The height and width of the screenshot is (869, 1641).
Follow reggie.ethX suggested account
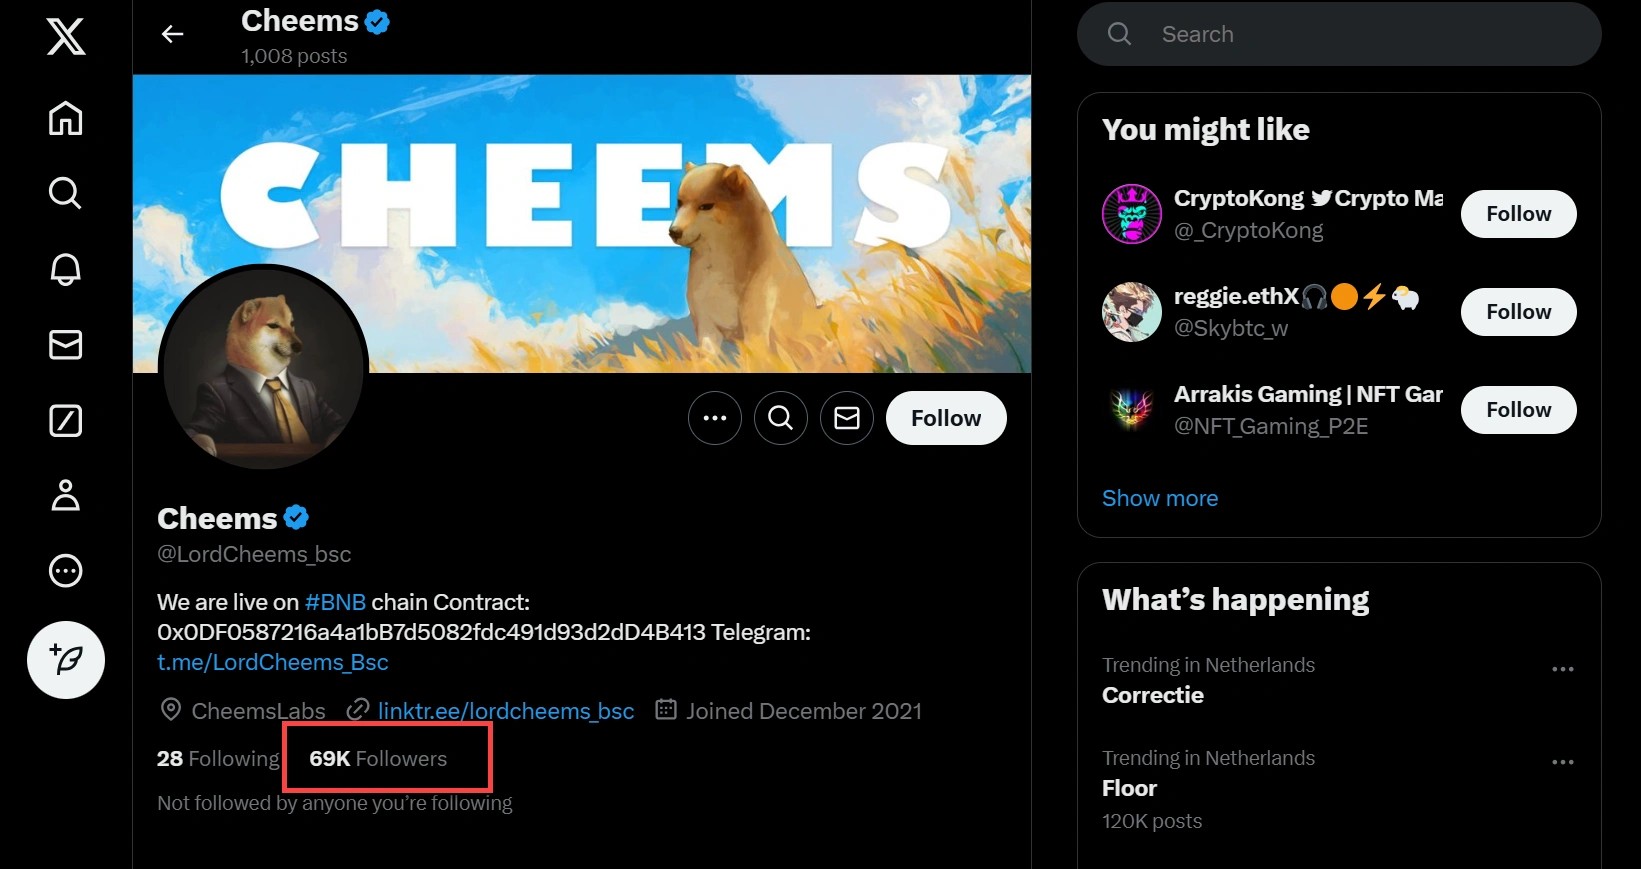tap(1518, 312)
